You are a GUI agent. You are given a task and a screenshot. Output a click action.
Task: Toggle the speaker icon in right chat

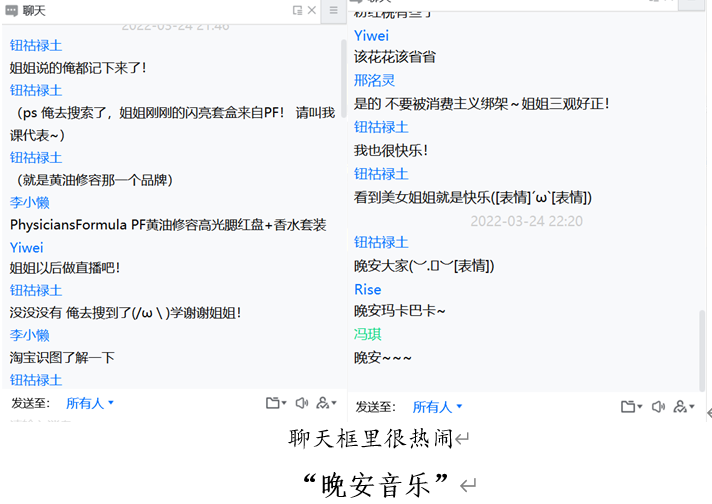[658, 406]
